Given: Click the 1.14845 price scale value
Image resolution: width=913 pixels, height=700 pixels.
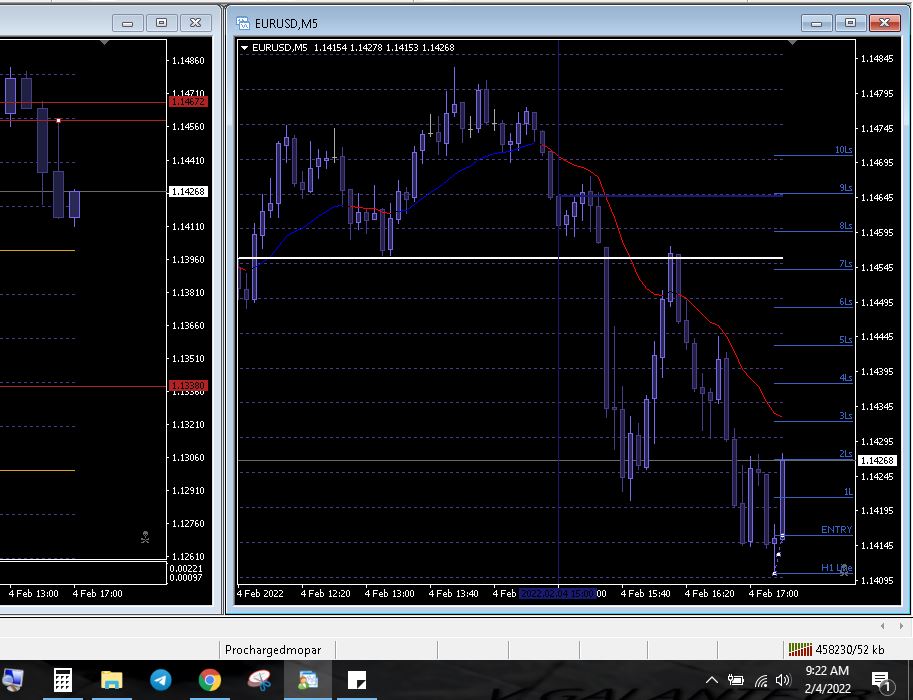Looking at the screenshot, I should 876,58.
